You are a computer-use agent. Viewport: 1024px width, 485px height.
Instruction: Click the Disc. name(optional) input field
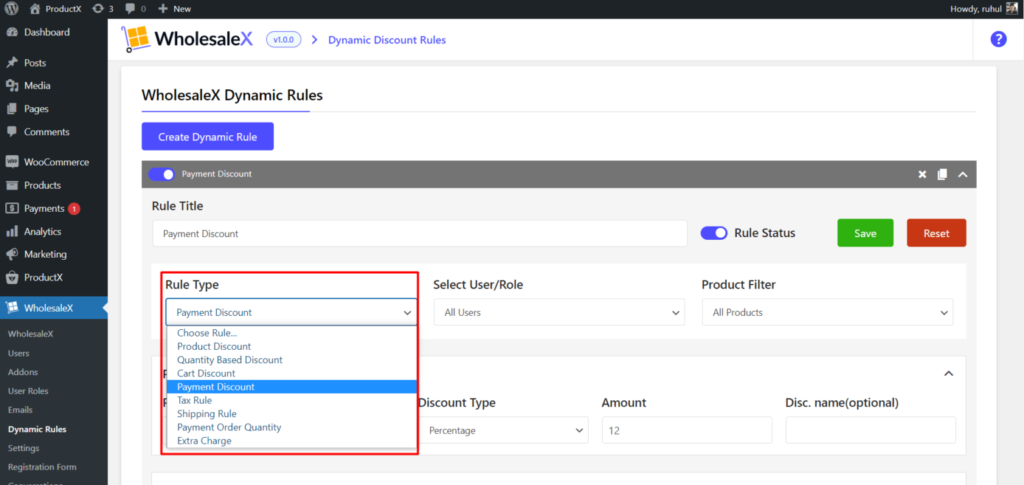[871, 430]
